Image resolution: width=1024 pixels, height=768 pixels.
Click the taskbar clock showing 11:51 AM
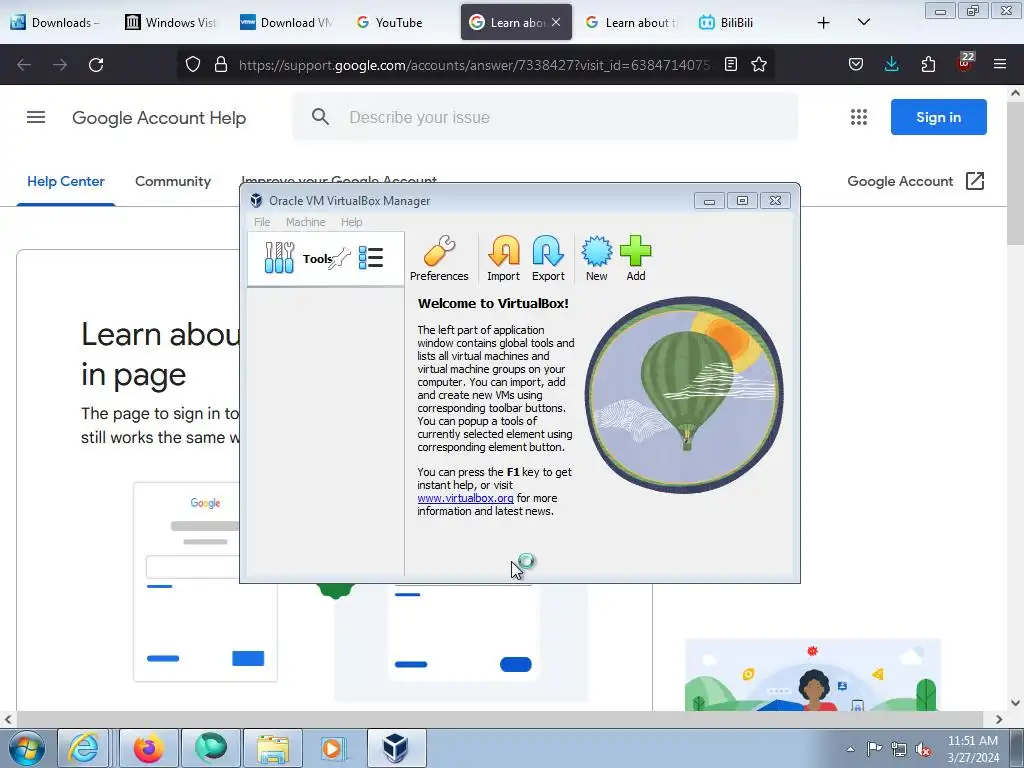click(x=972, y=748)
